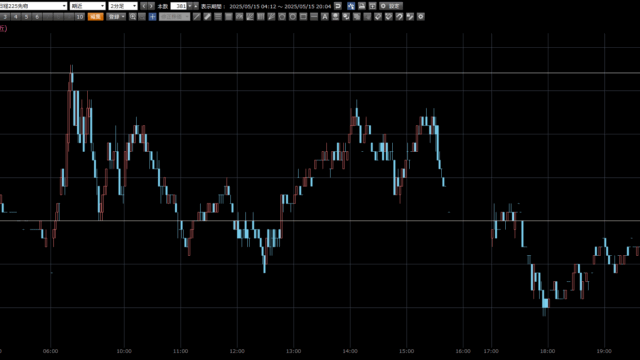Image resolution: width=640 pixels, height=360 pixels.
Task: Click the 2025/05/15 20:04 end date text
Action: pos(308,6)
